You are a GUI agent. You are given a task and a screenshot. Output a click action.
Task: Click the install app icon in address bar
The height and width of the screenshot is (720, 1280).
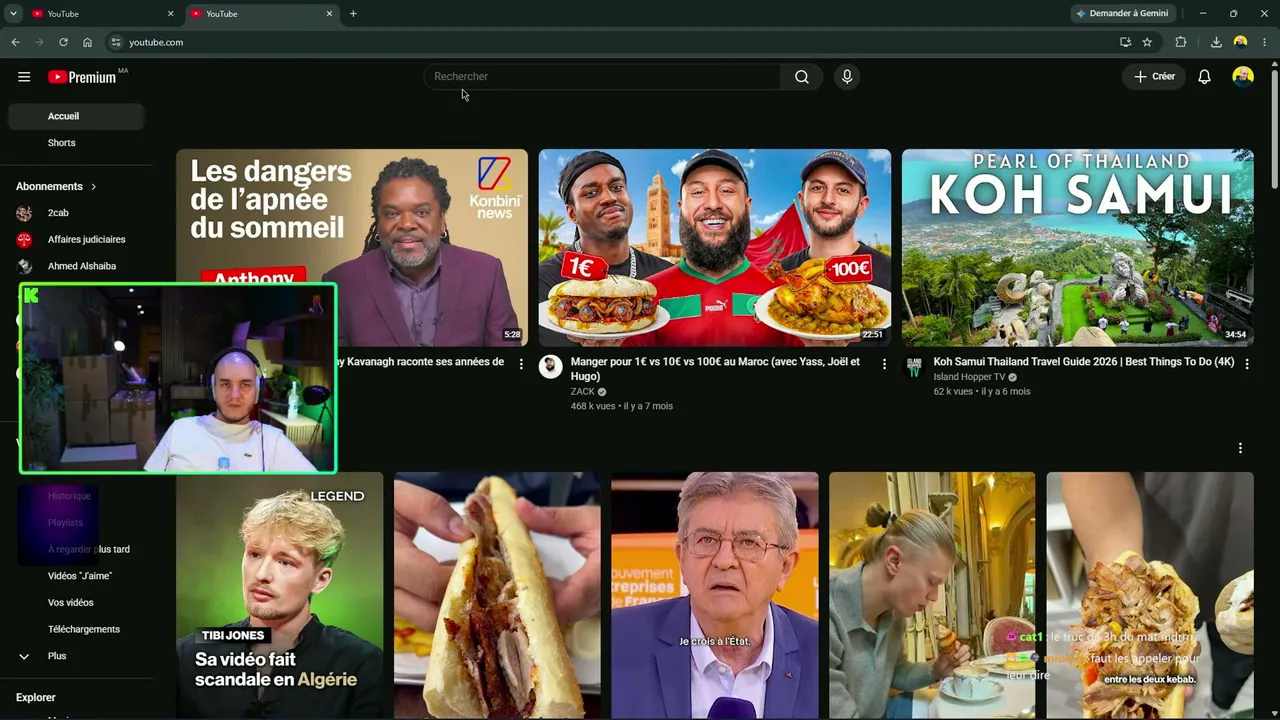(1125, 42)
